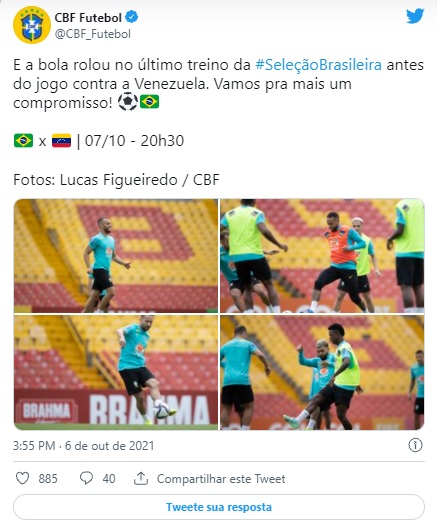Open top-left photo of player jogging

pyautogui.click(x=116, y=255)
